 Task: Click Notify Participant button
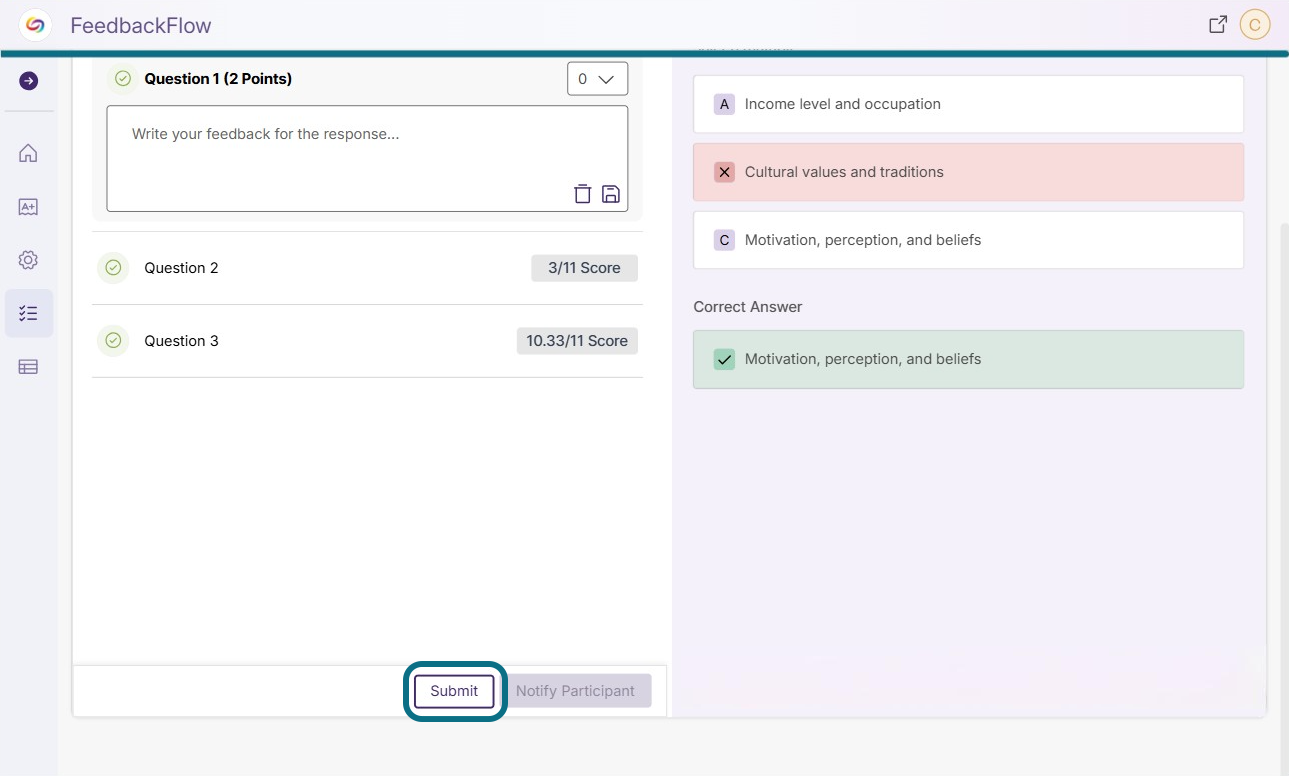575,691
